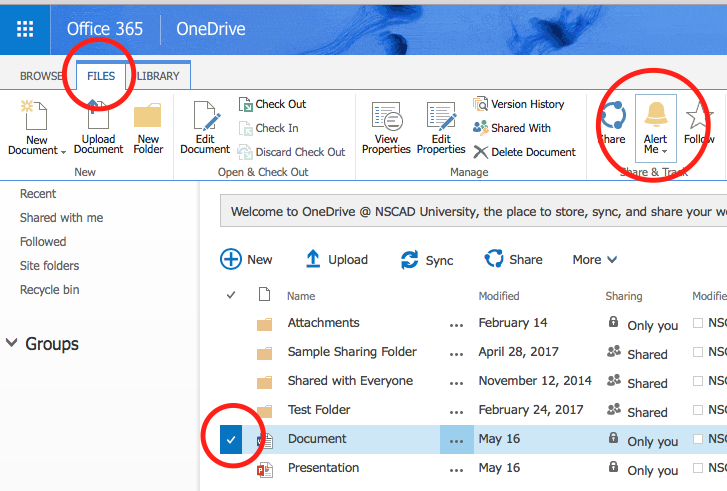
Task: Click the Follow star icon
Action: point(699,115)
